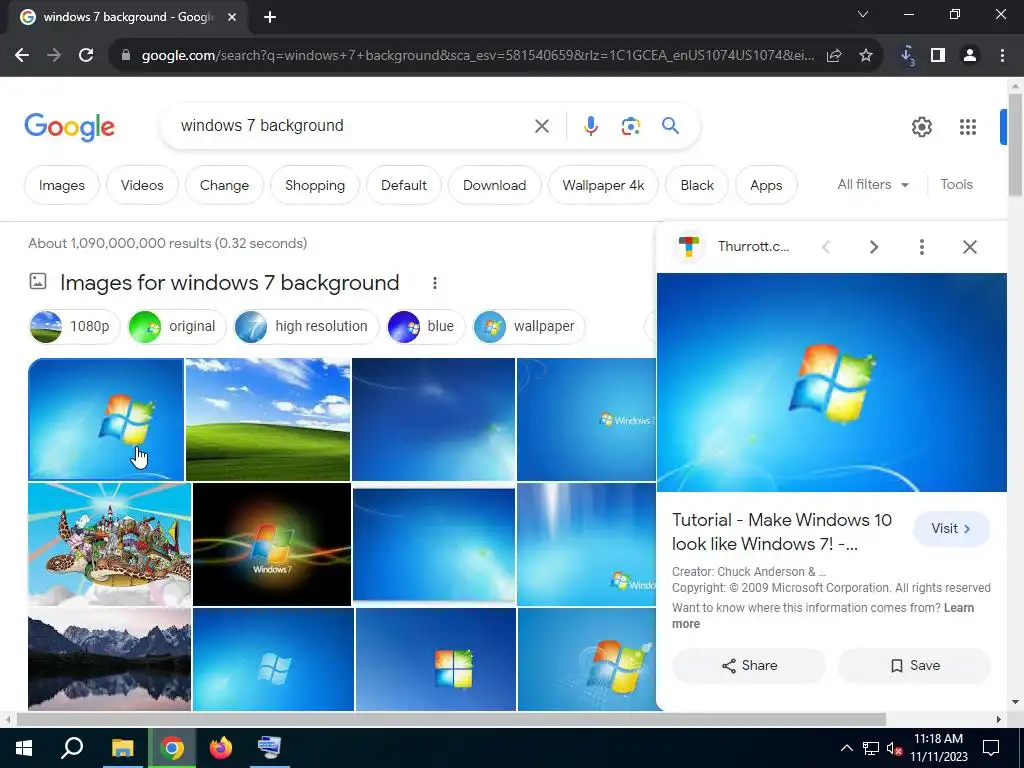Select the Shopping filter chip

click(315, 185)
